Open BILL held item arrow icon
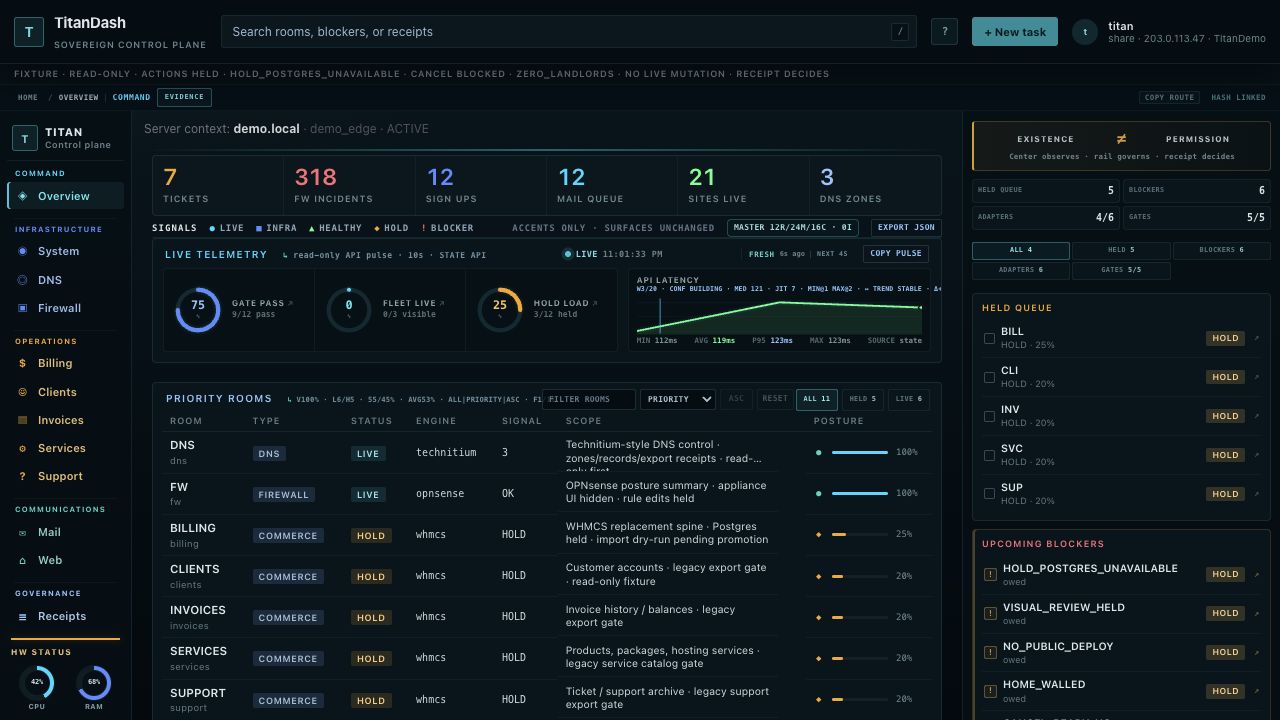The width and height of the screenshot is (1280, 720). [x=1257, y=338]
